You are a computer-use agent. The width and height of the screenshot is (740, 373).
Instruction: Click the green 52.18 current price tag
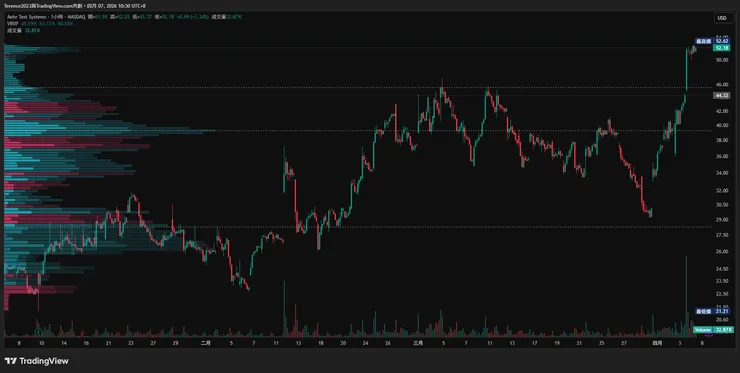point(722,48)
